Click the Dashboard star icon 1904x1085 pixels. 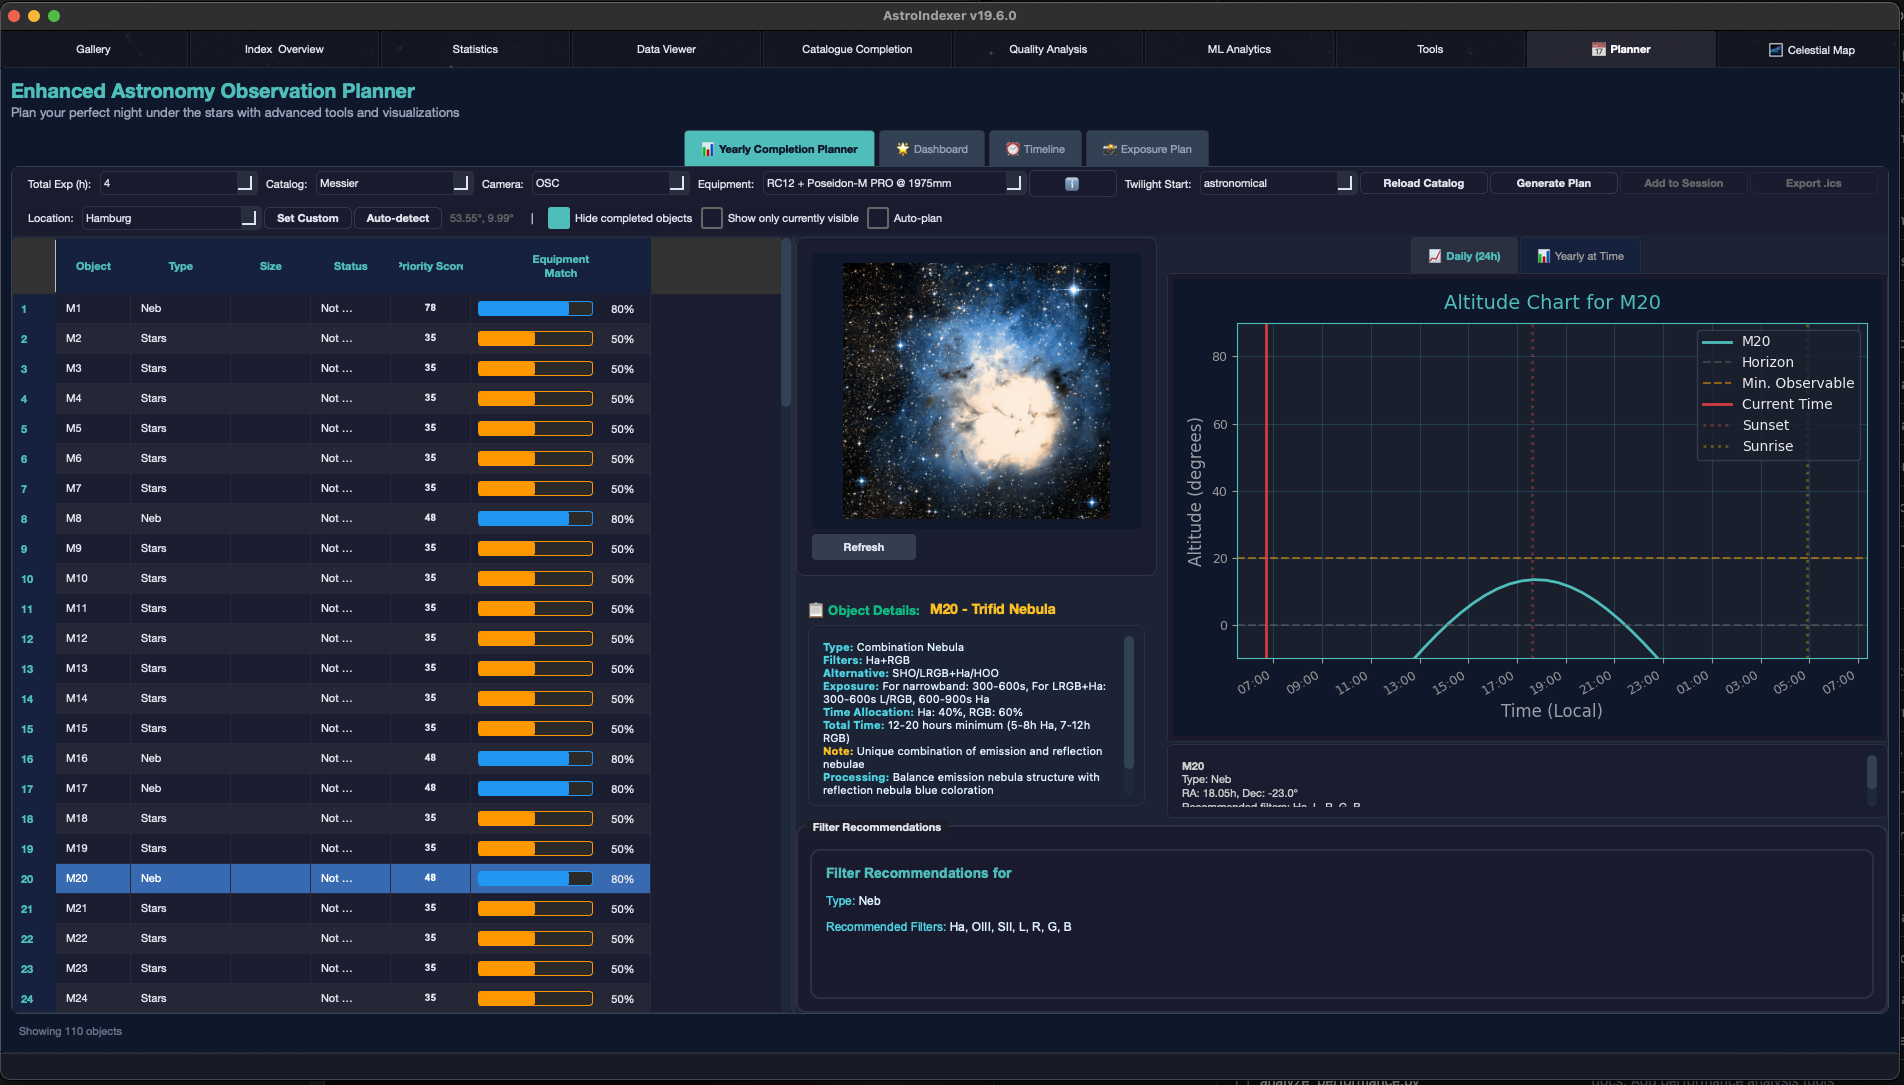(902, 150)
